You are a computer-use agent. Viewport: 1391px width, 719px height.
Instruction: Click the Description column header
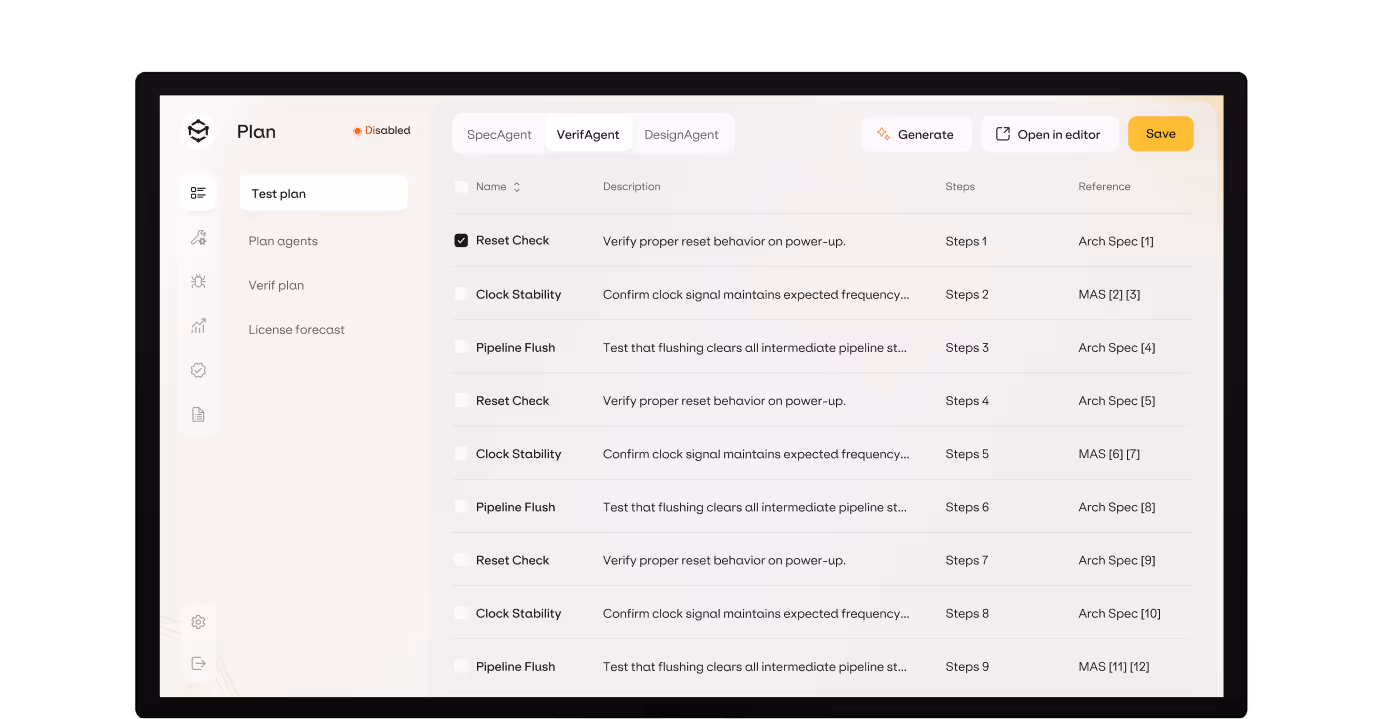click(x=632, y=187)
